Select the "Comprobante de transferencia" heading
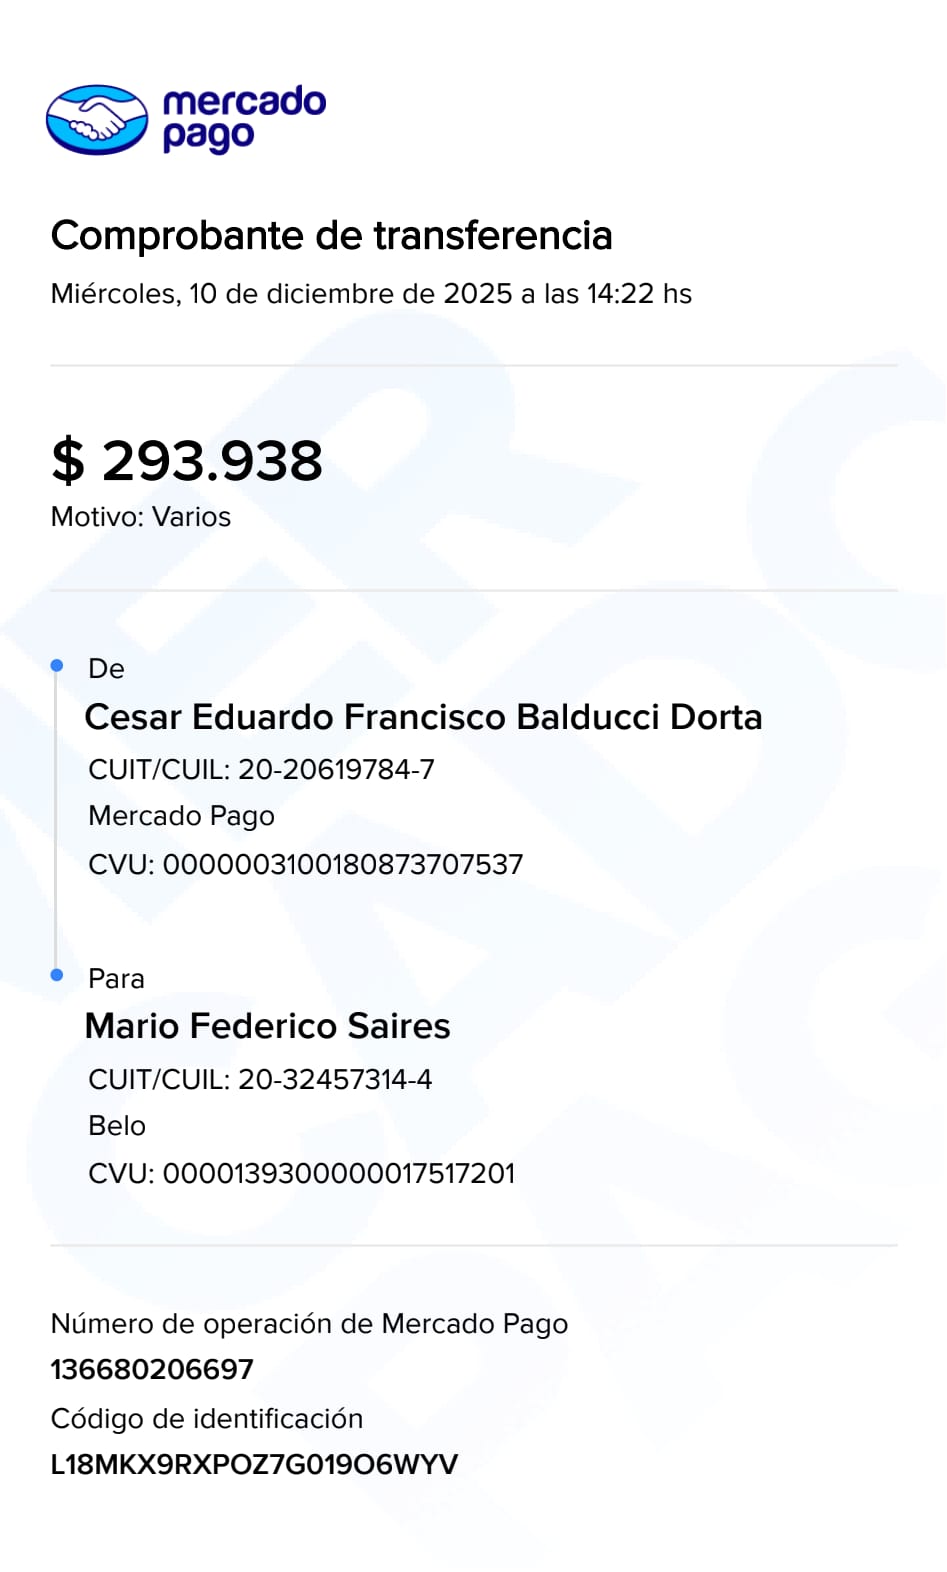 [x=331, y=236]
